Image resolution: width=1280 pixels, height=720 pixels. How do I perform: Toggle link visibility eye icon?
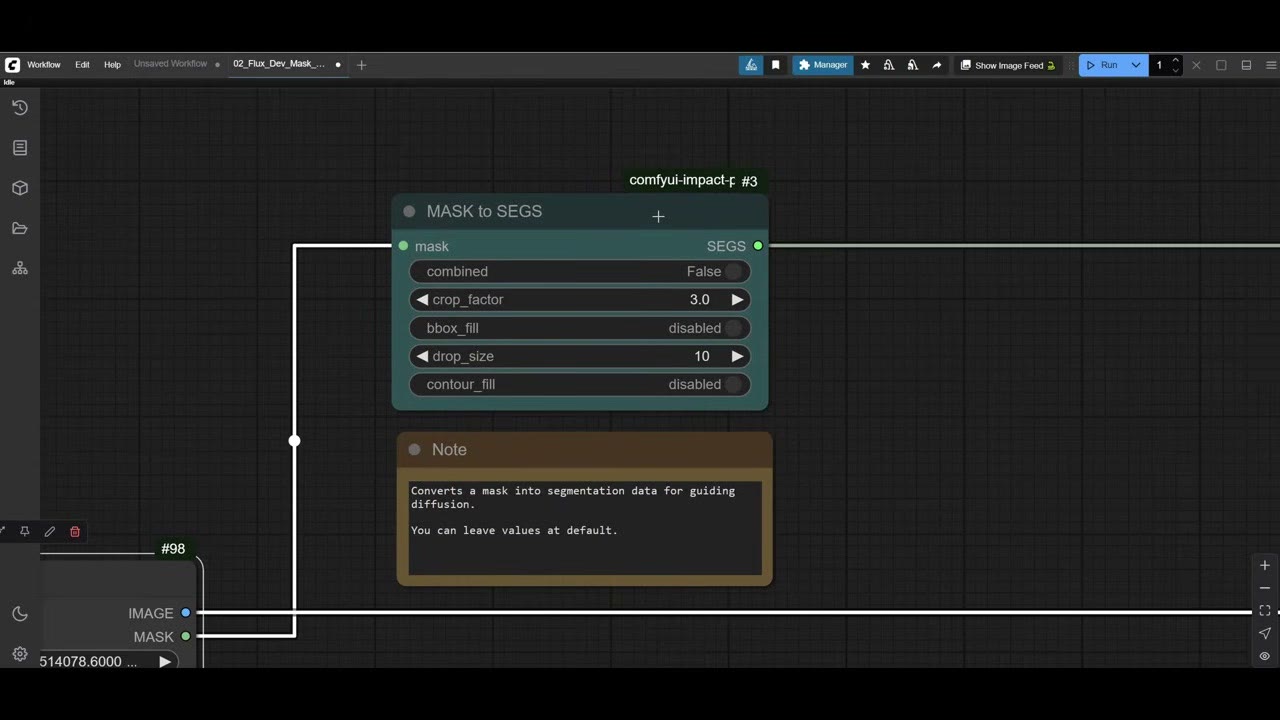(x=1265, y=656)
